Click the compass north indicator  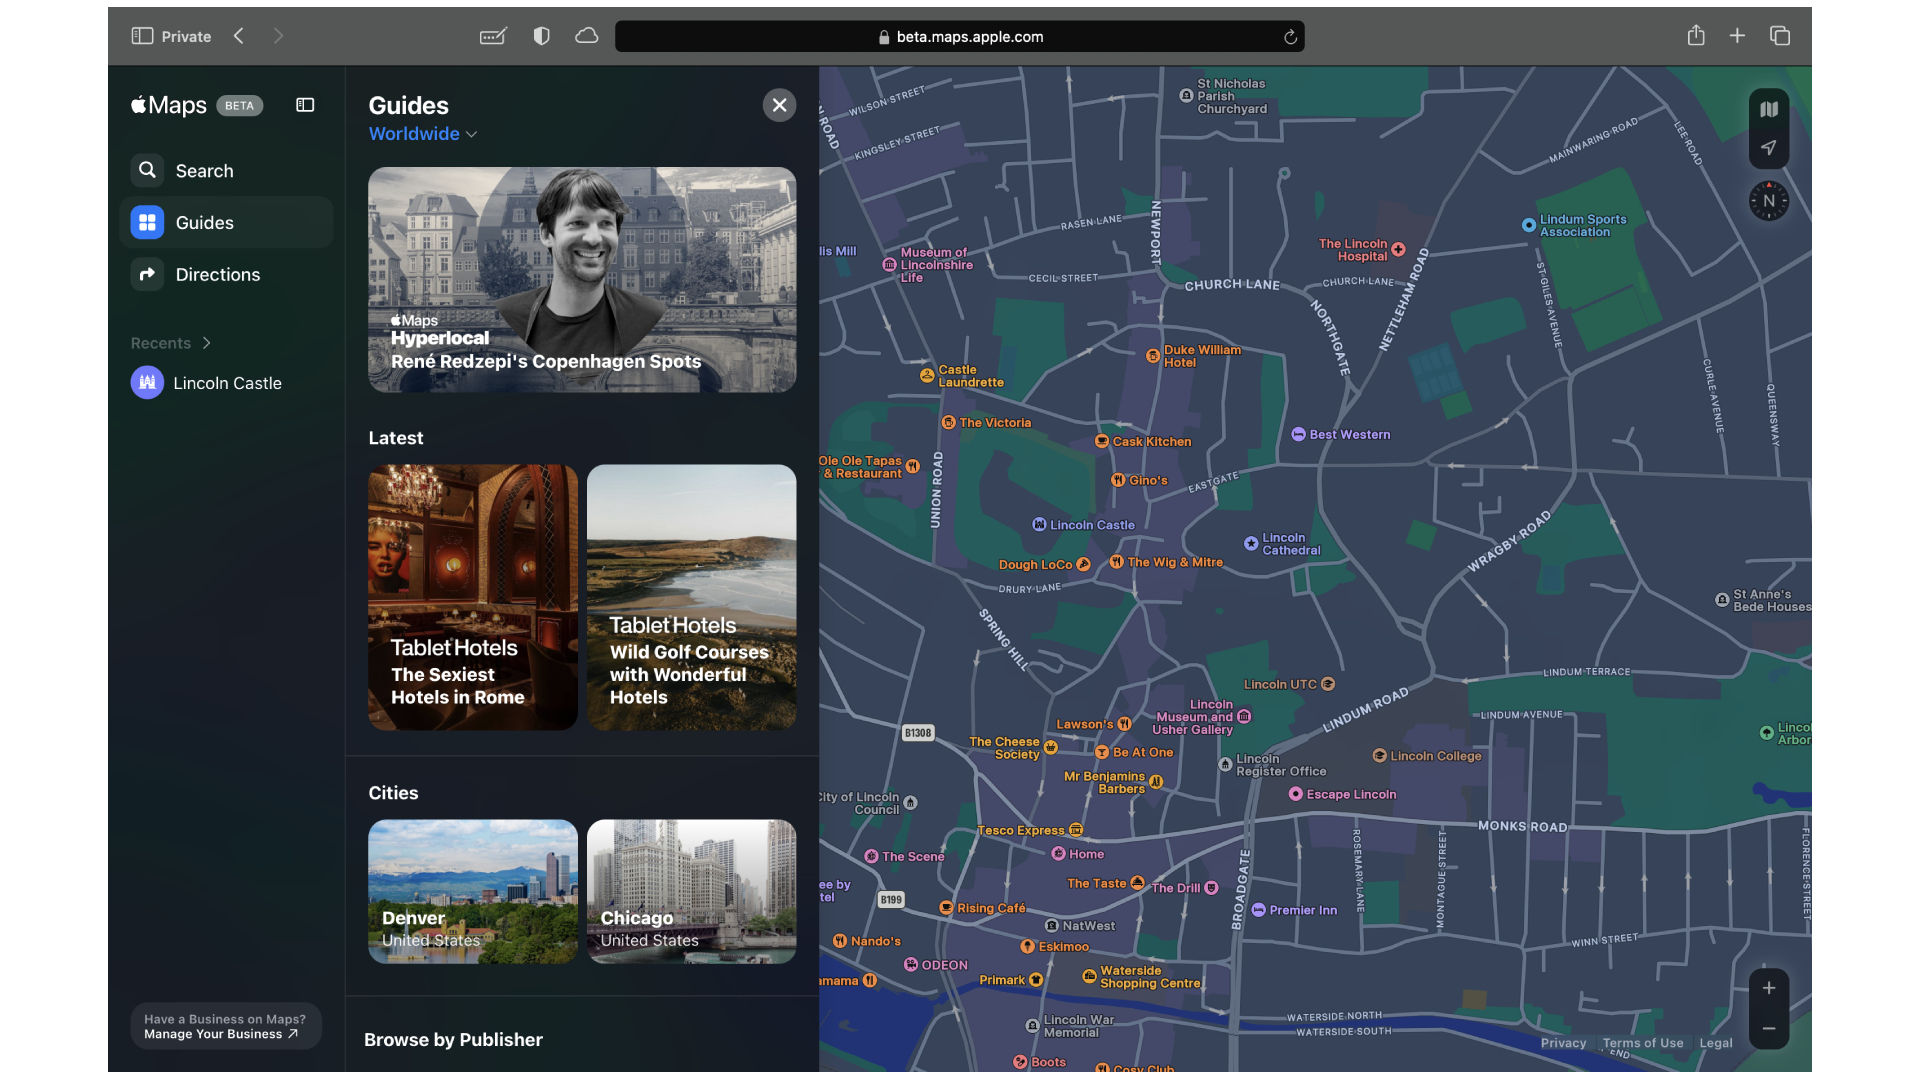tap(1769, 201)
